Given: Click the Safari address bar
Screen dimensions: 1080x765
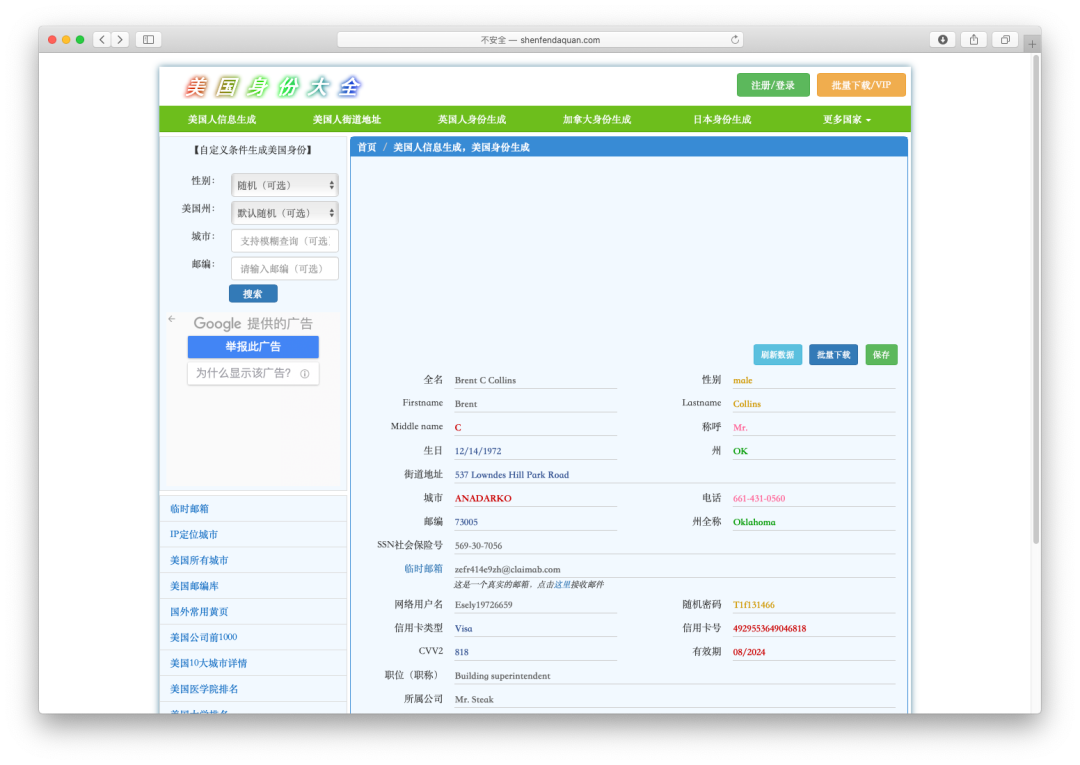Looking at the screenshot, I should coord(540,40).
